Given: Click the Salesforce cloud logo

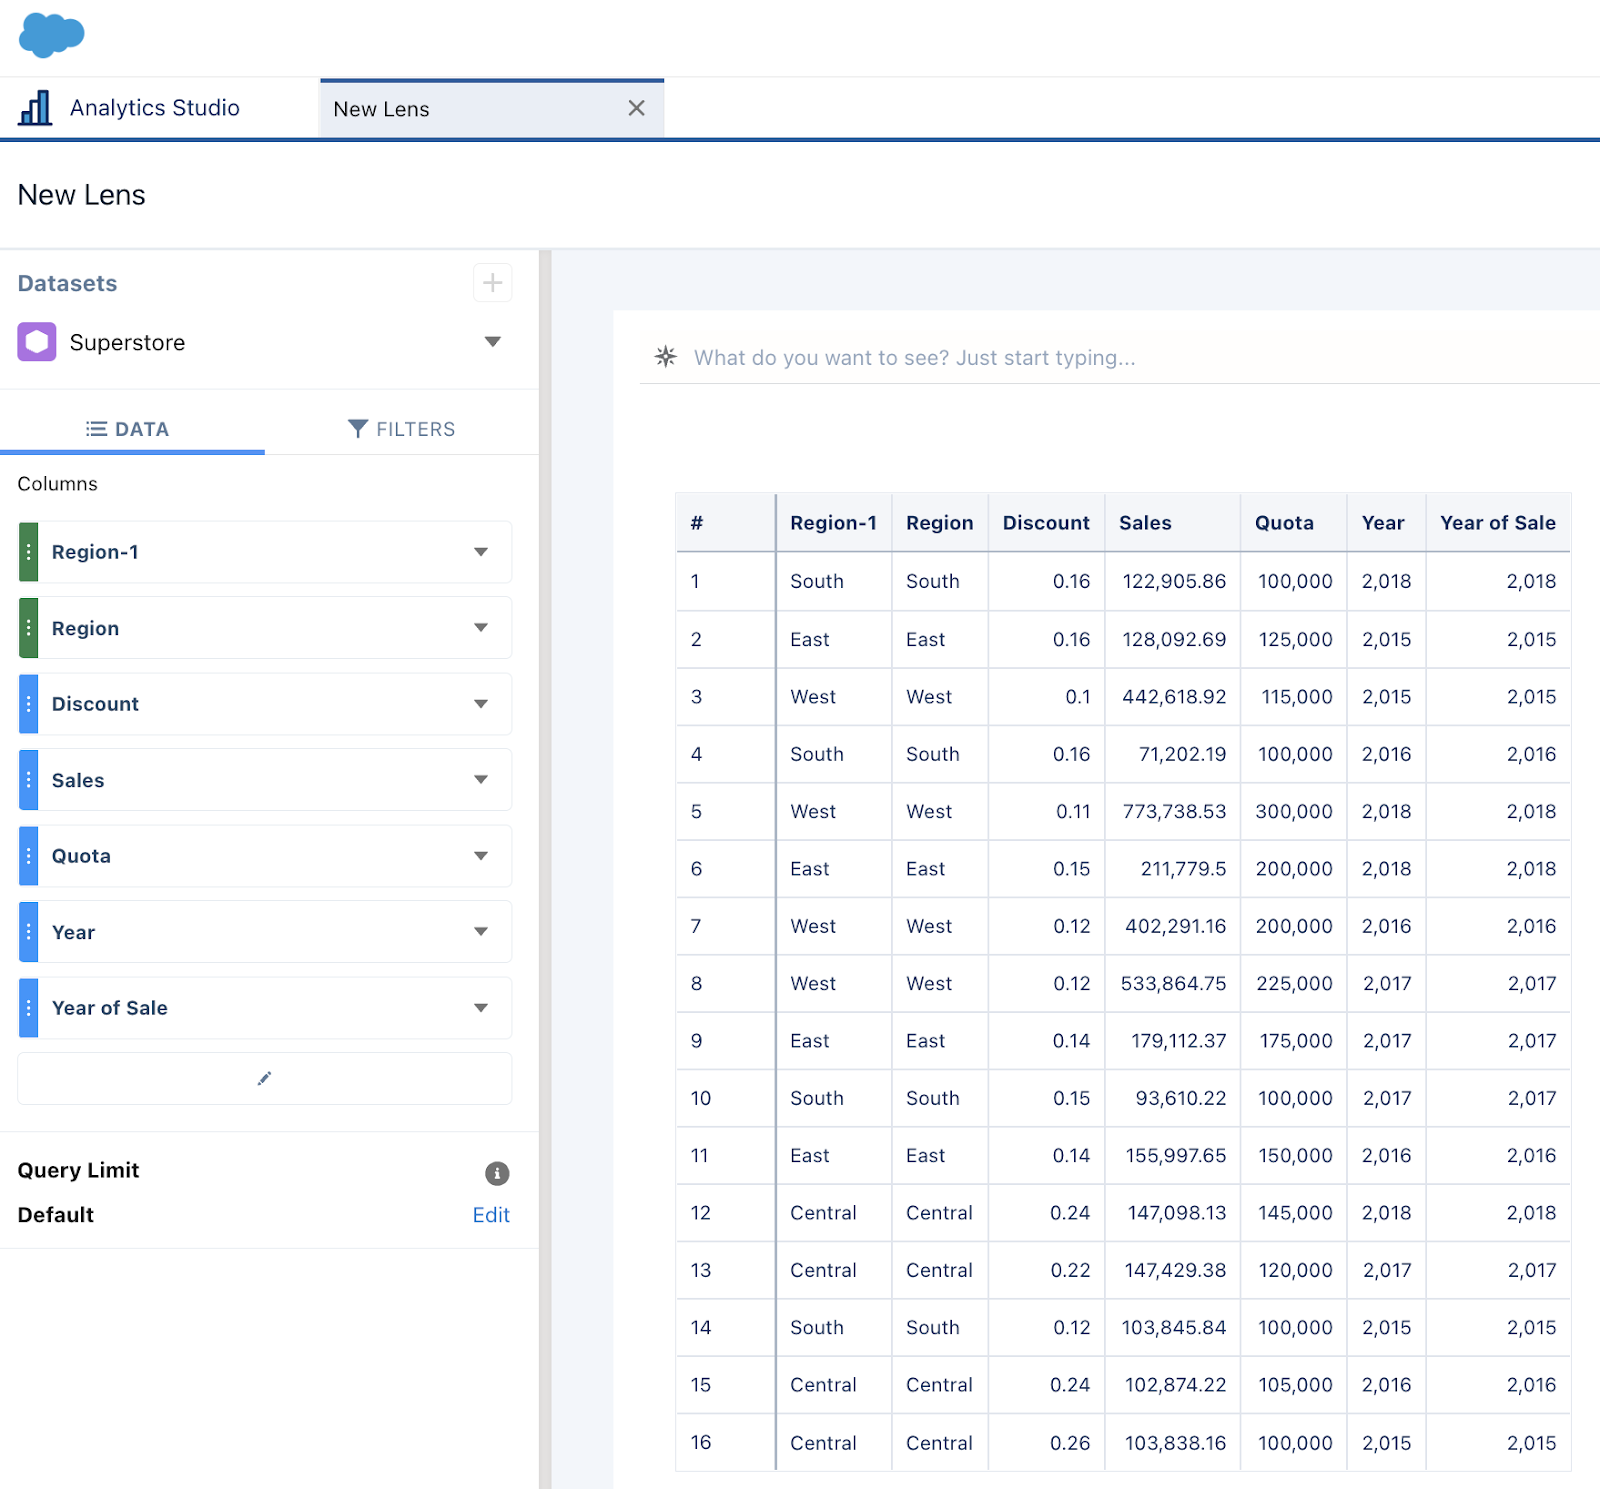Looking at the screenshot, I should pos(51,35).
